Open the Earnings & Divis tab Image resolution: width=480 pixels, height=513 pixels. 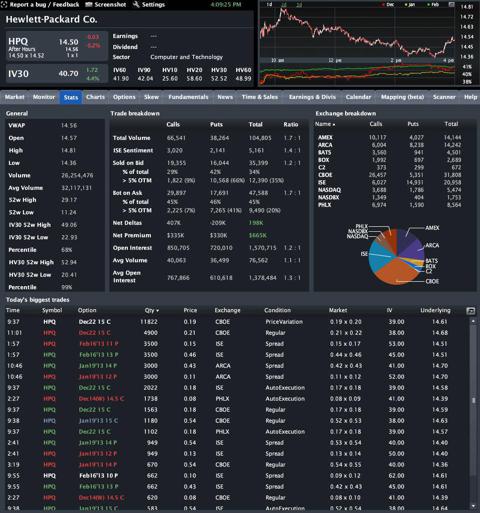312,97
